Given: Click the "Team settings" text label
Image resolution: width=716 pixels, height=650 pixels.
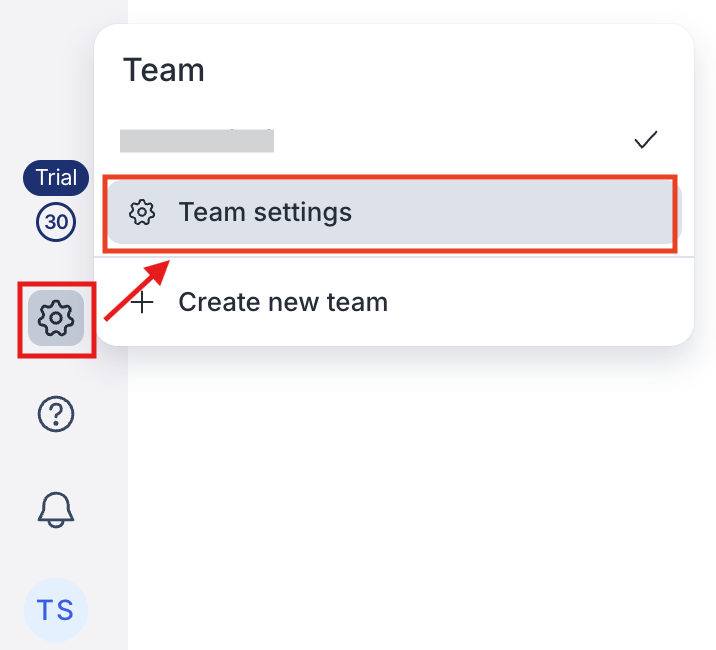Looking at the screenshot, I should point(265,212).
